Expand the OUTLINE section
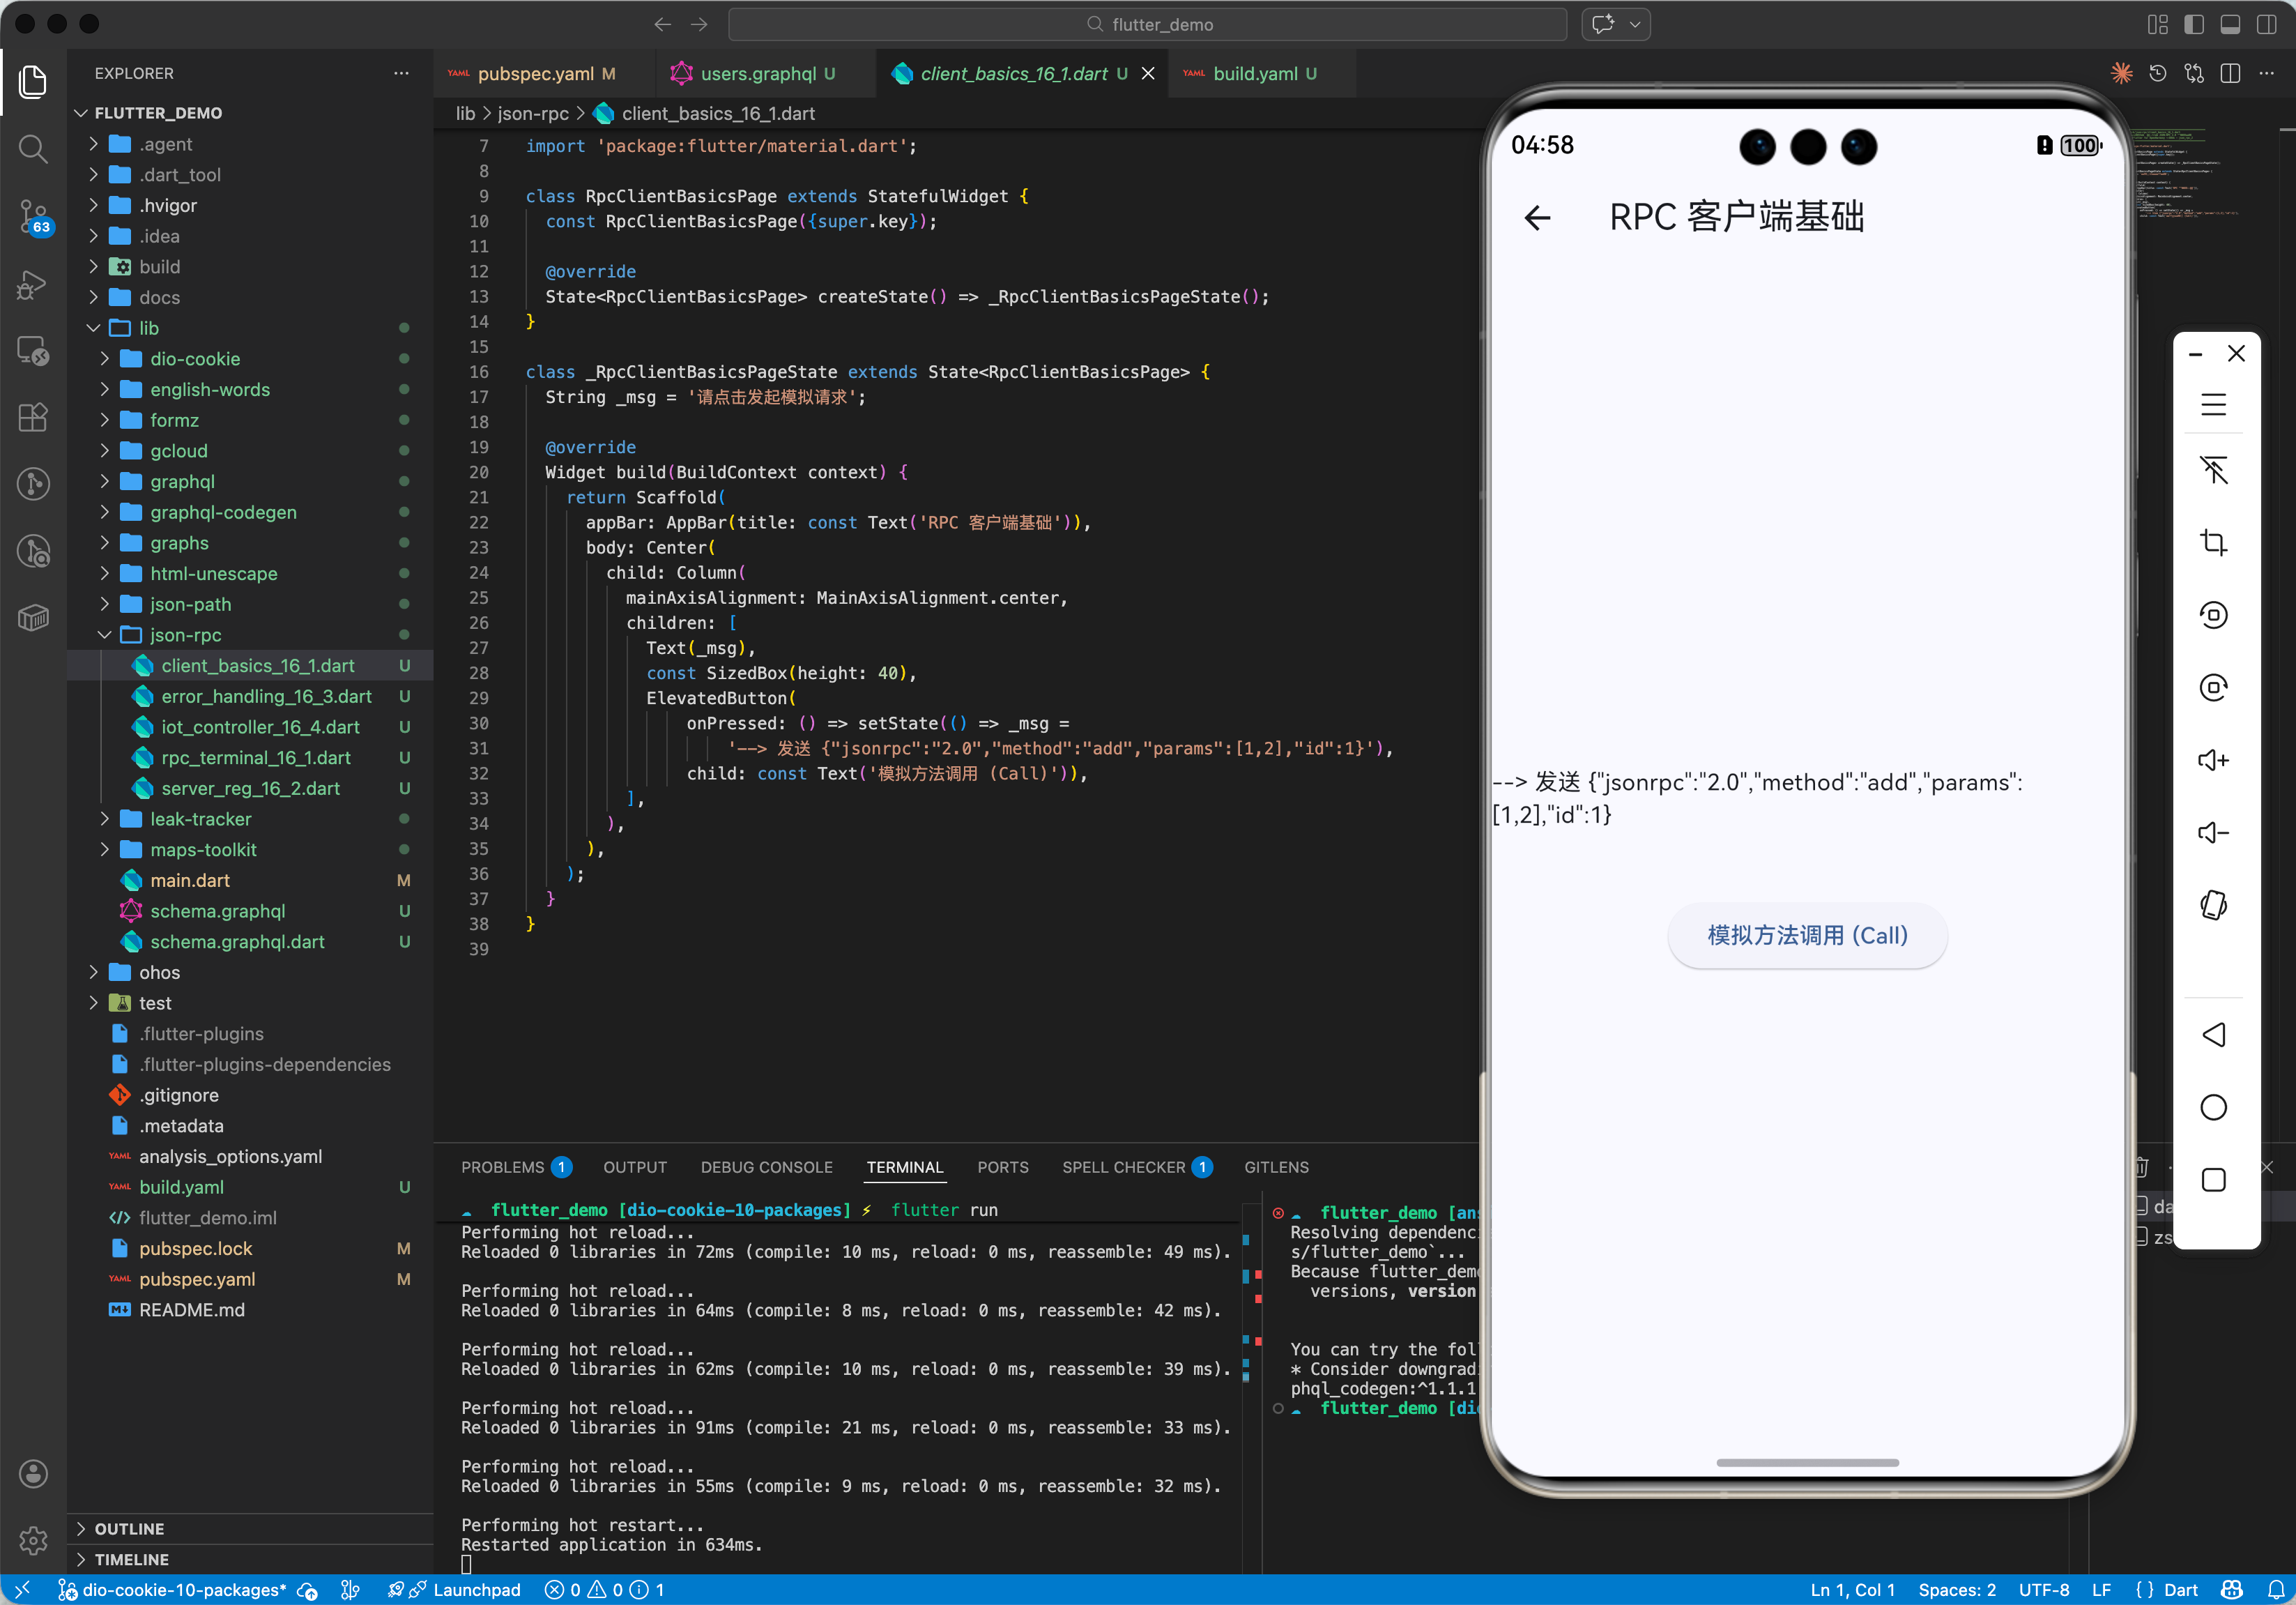 (x=129, y=1528)
